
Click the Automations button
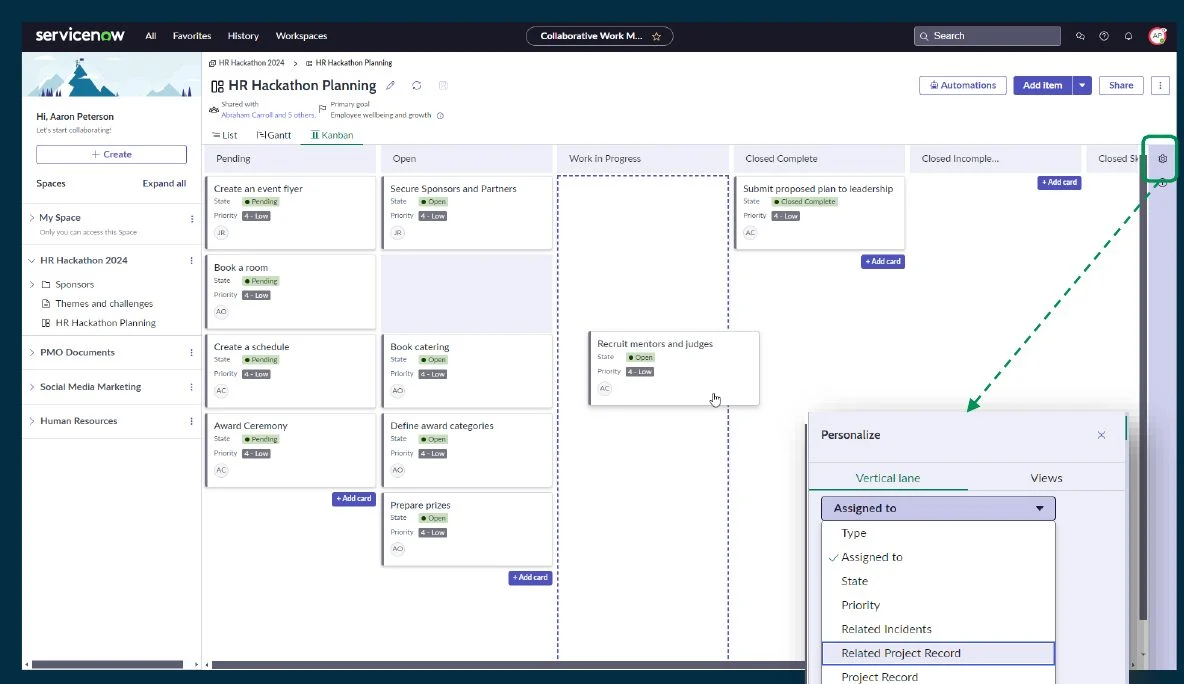point(963,85)
